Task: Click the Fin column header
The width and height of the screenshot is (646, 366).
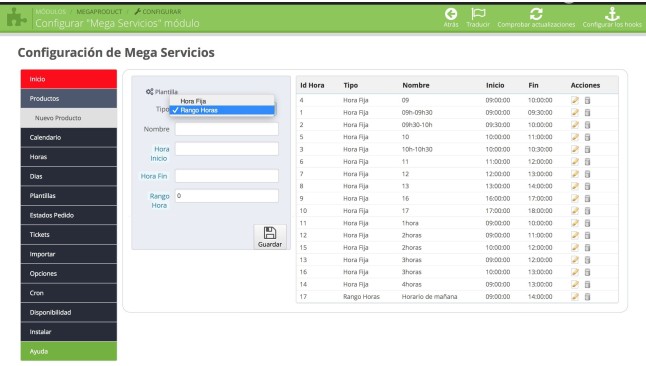Action: coord(533,85)
